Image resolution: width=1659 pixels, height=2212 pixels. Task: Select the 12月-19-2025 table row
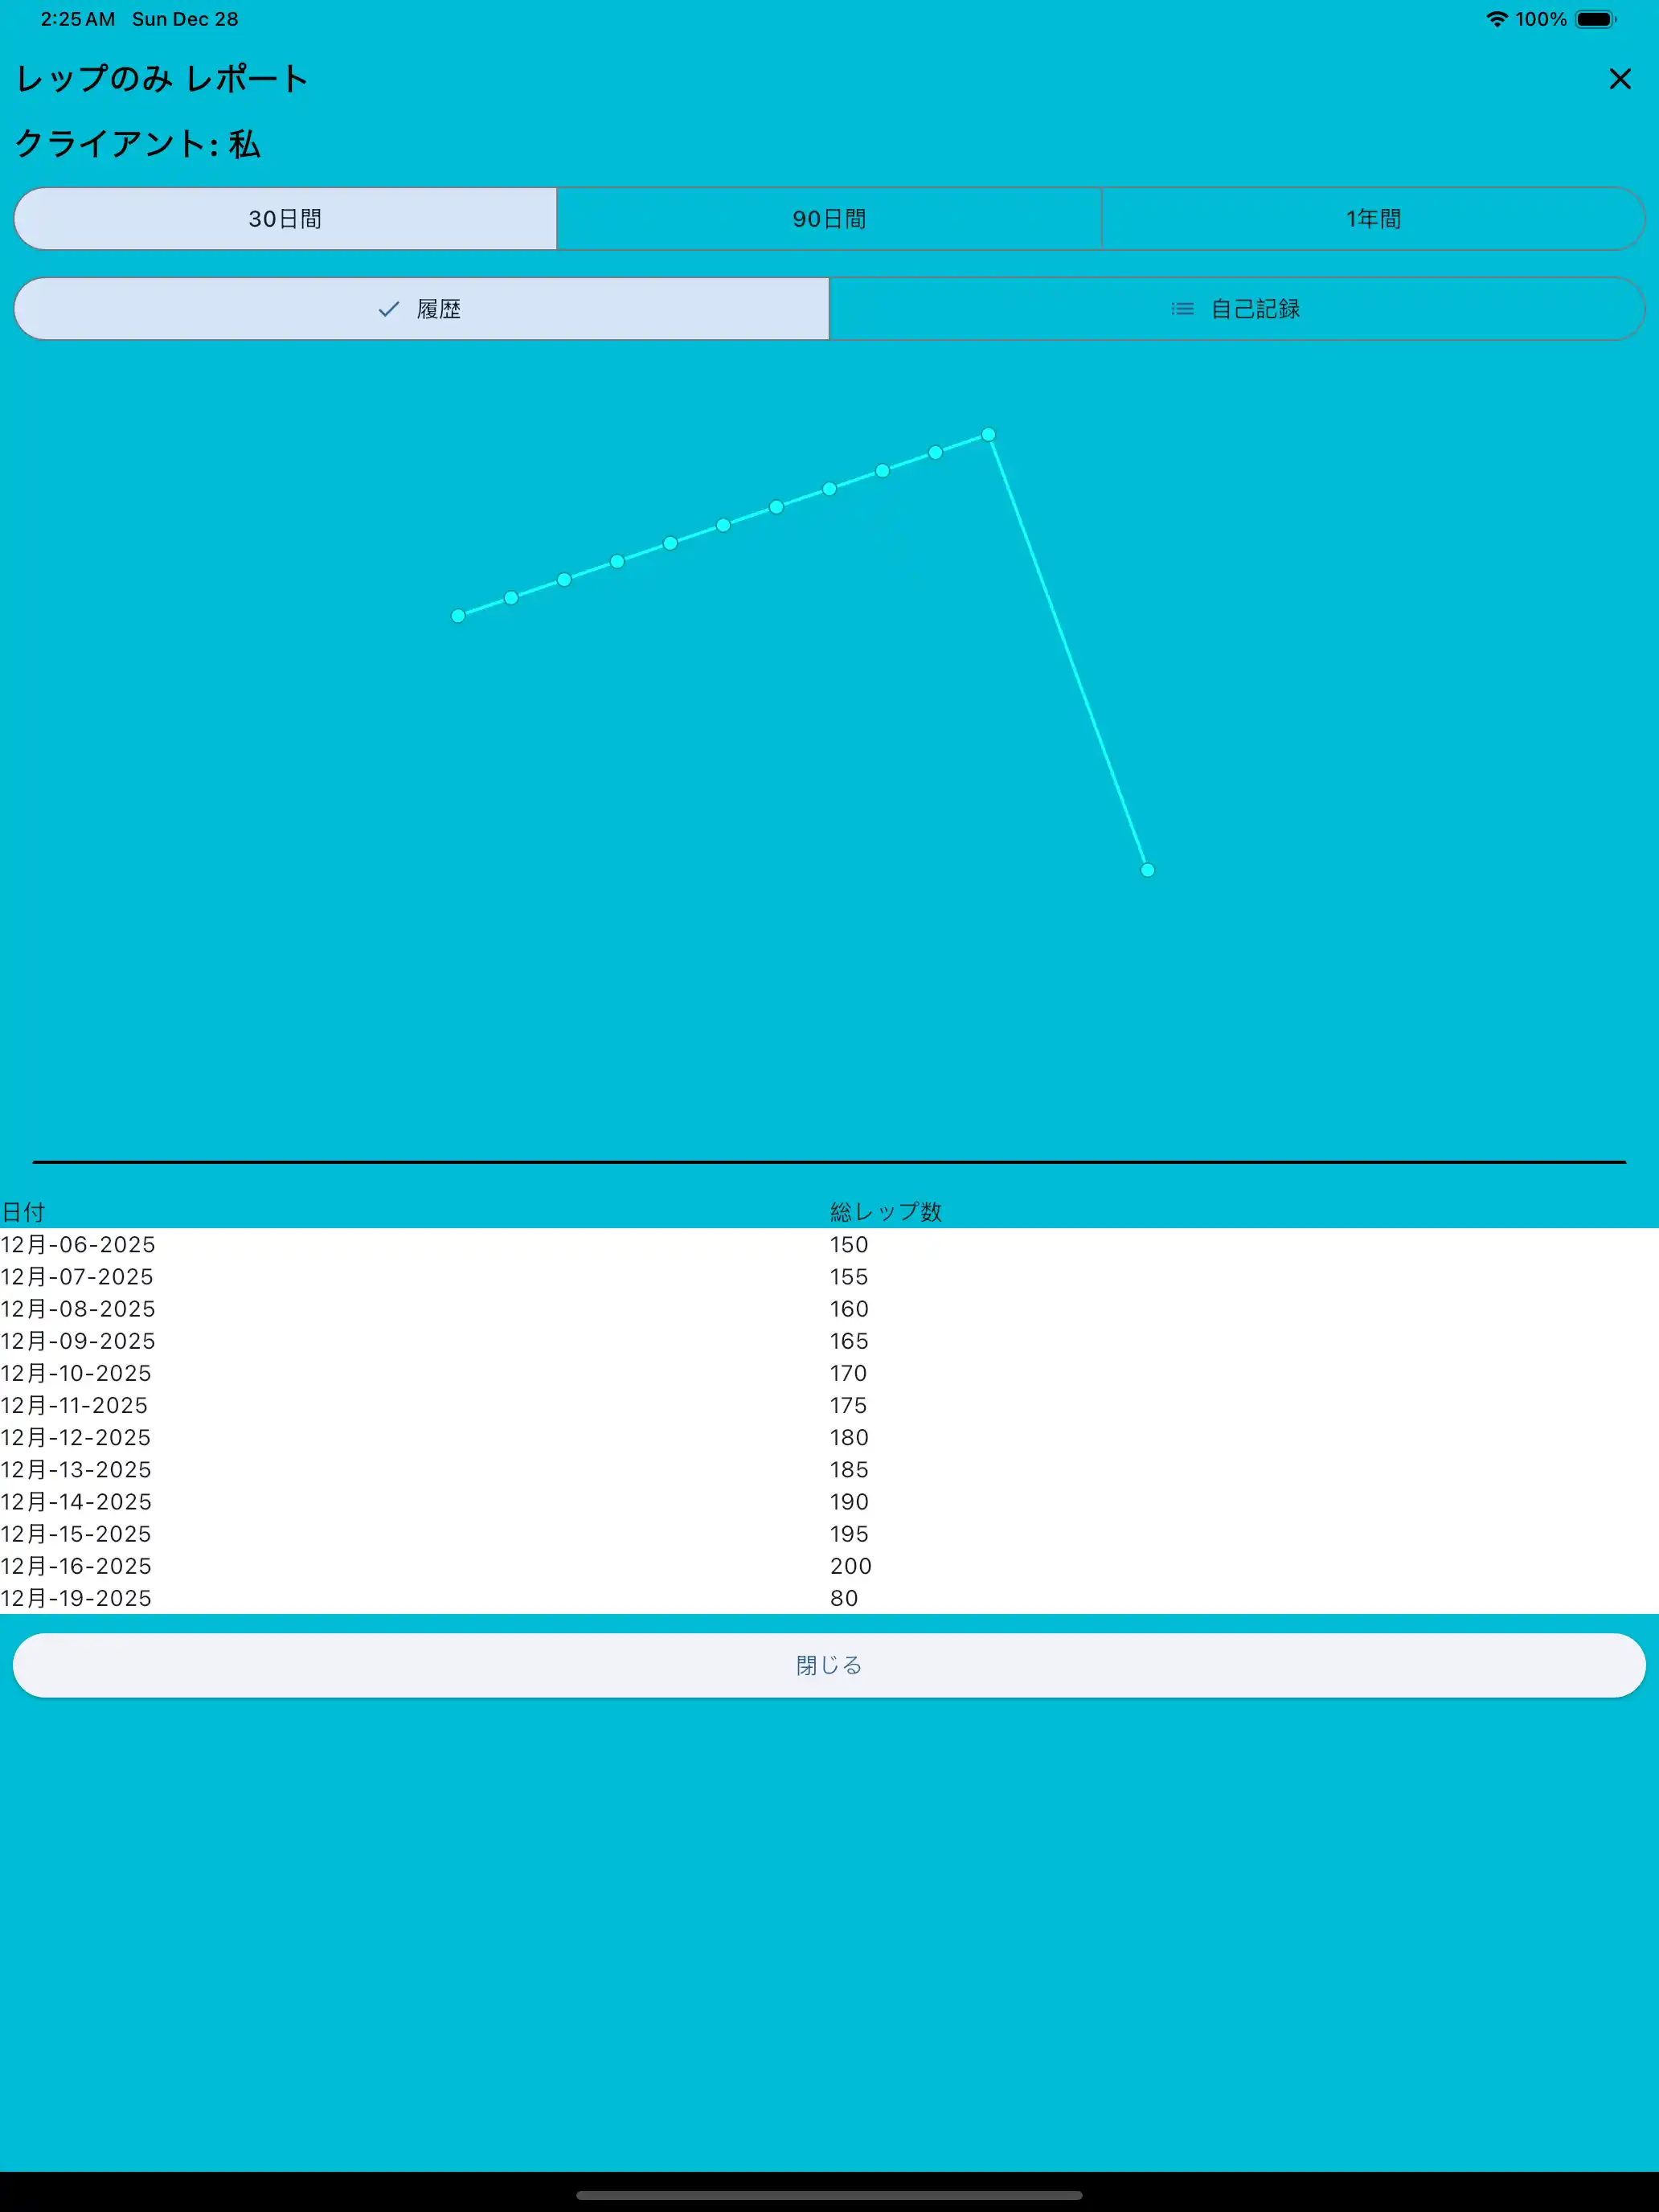pyautogui.click(x=76, y=1598)
